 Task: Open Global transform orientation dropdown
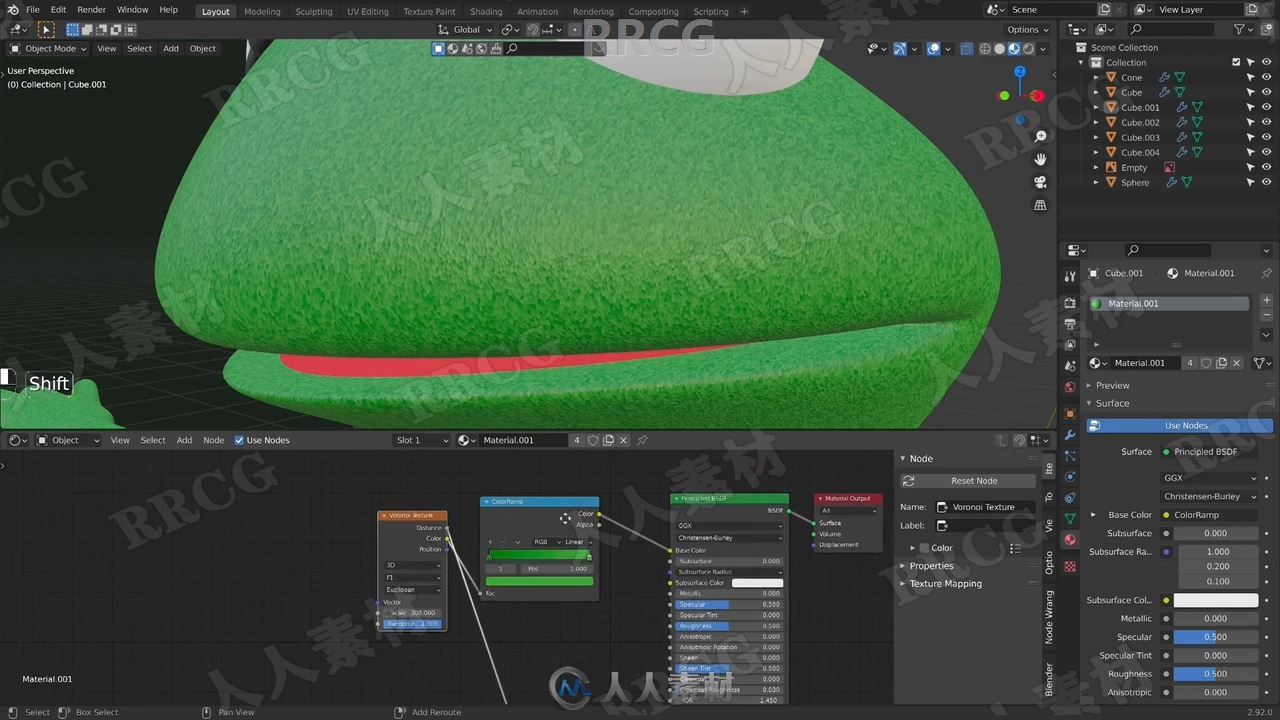(x=466, y=30)
